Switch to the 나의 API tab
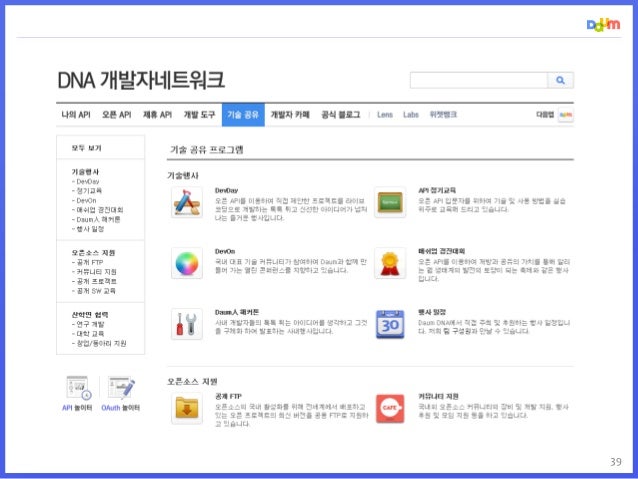The height and width of the screenshot is (479, 638). tap(76, 115)
